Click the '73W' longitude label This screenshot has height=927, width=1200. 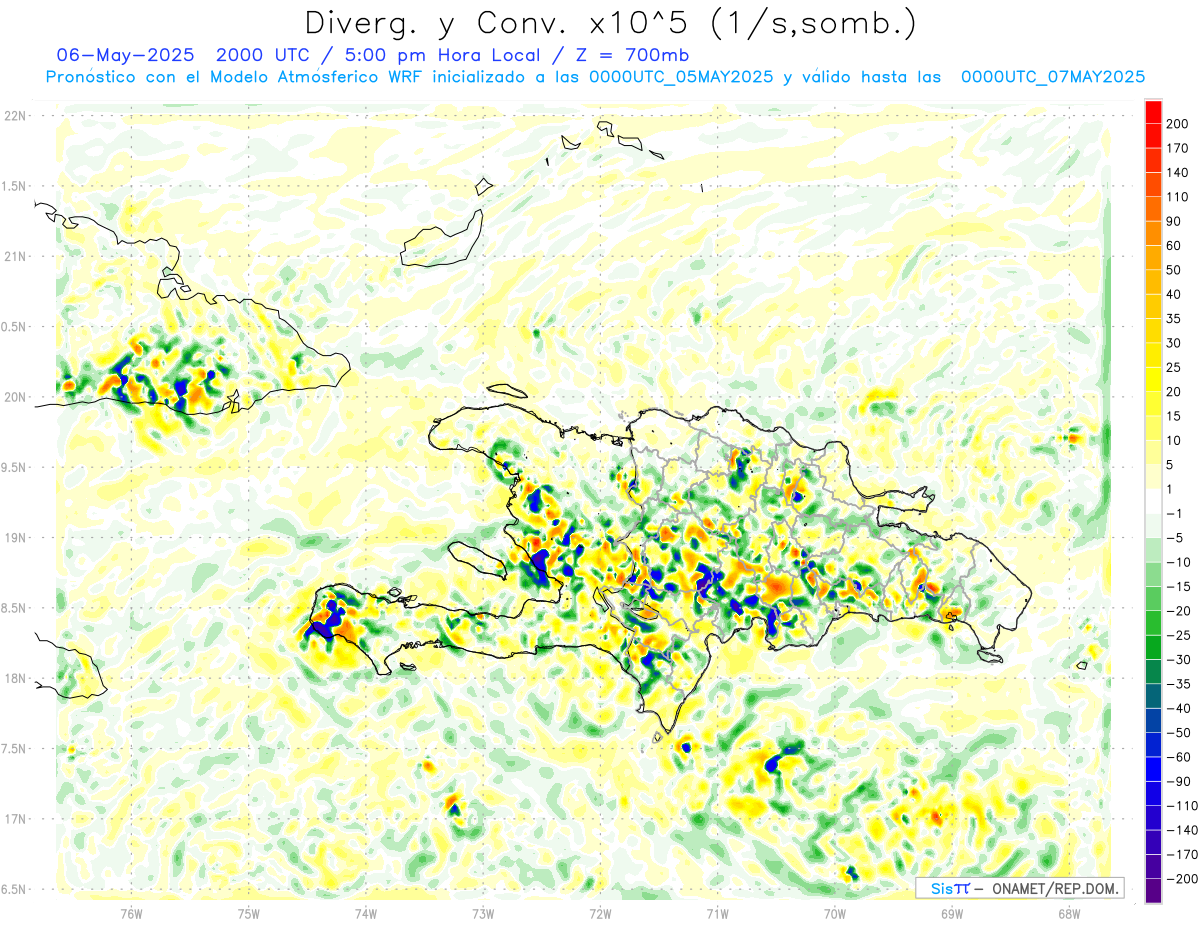coord(483,913)
